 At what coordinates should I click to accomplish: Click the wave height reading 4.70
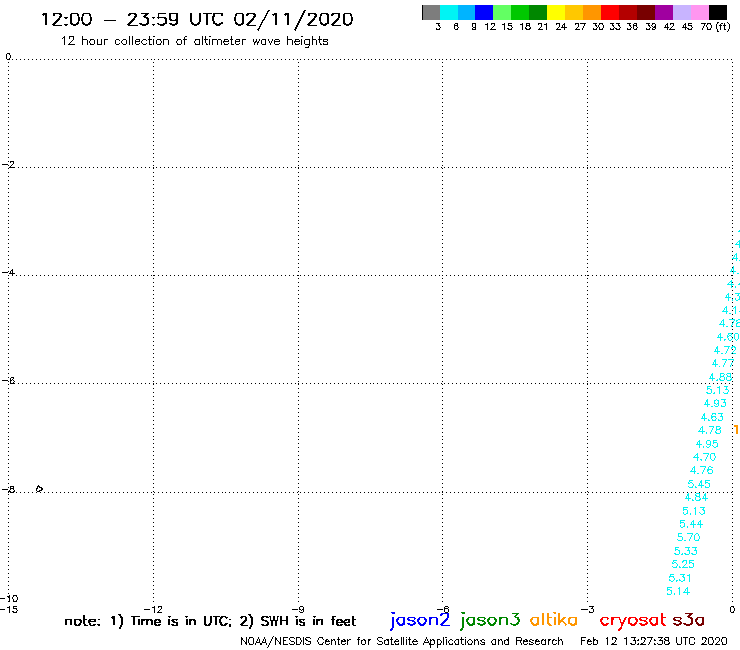(704, 457)
